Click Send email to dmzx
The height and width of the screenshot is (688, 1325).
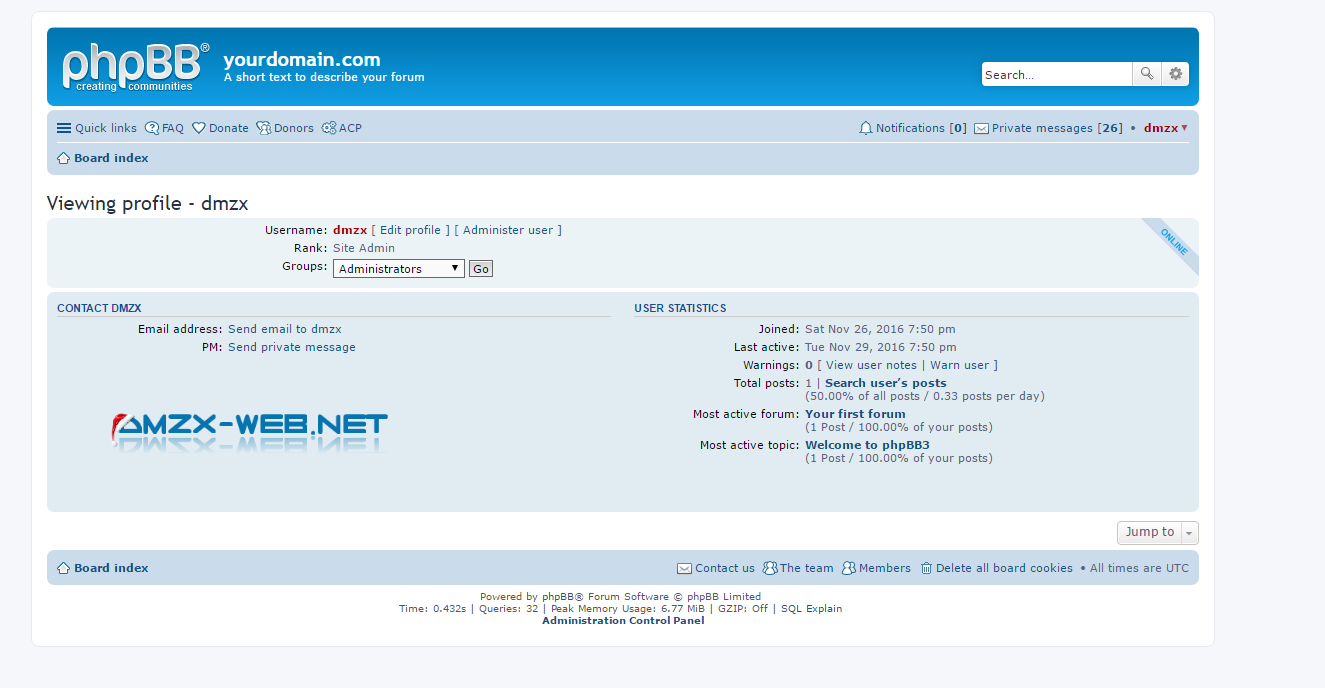pos(285,329)
